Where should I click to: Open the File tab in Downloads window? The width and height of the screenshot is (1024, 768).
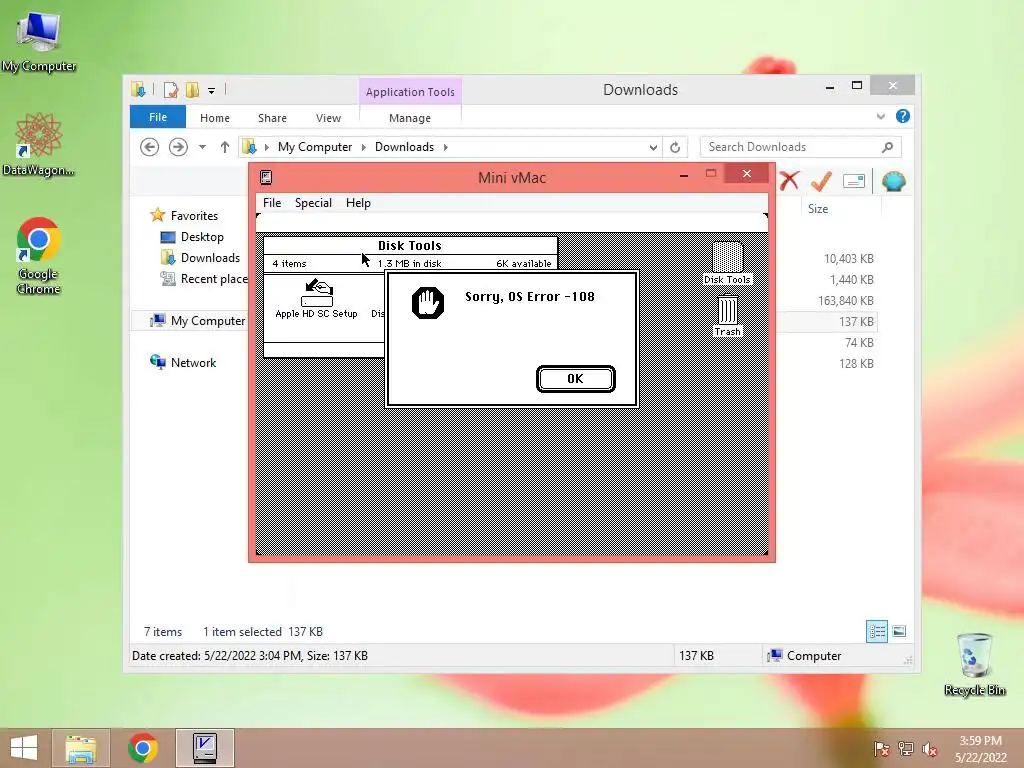(x=158, y=118)
